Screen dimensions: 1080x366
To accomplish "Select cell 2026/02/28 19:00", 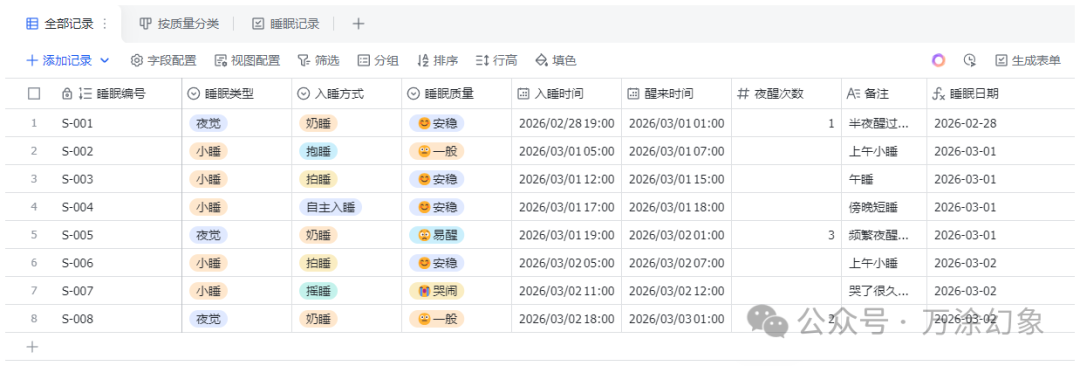I will (x=566, y=123).
